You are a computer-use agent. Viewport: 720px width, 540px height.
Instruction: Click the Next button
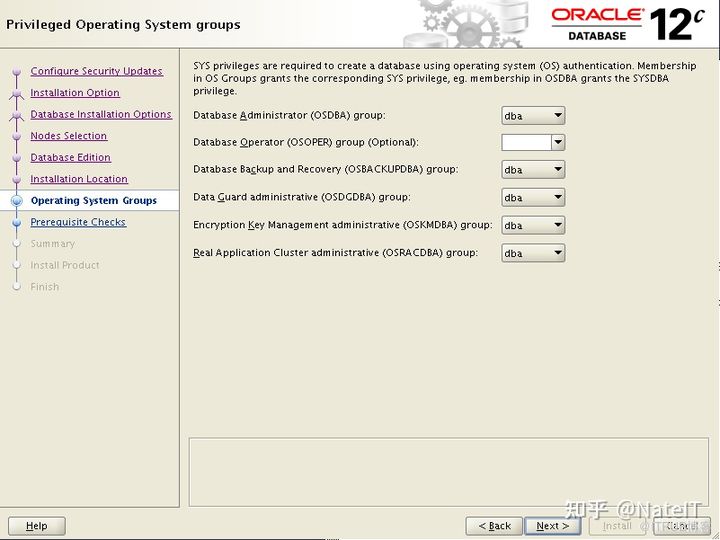point(552,526)
